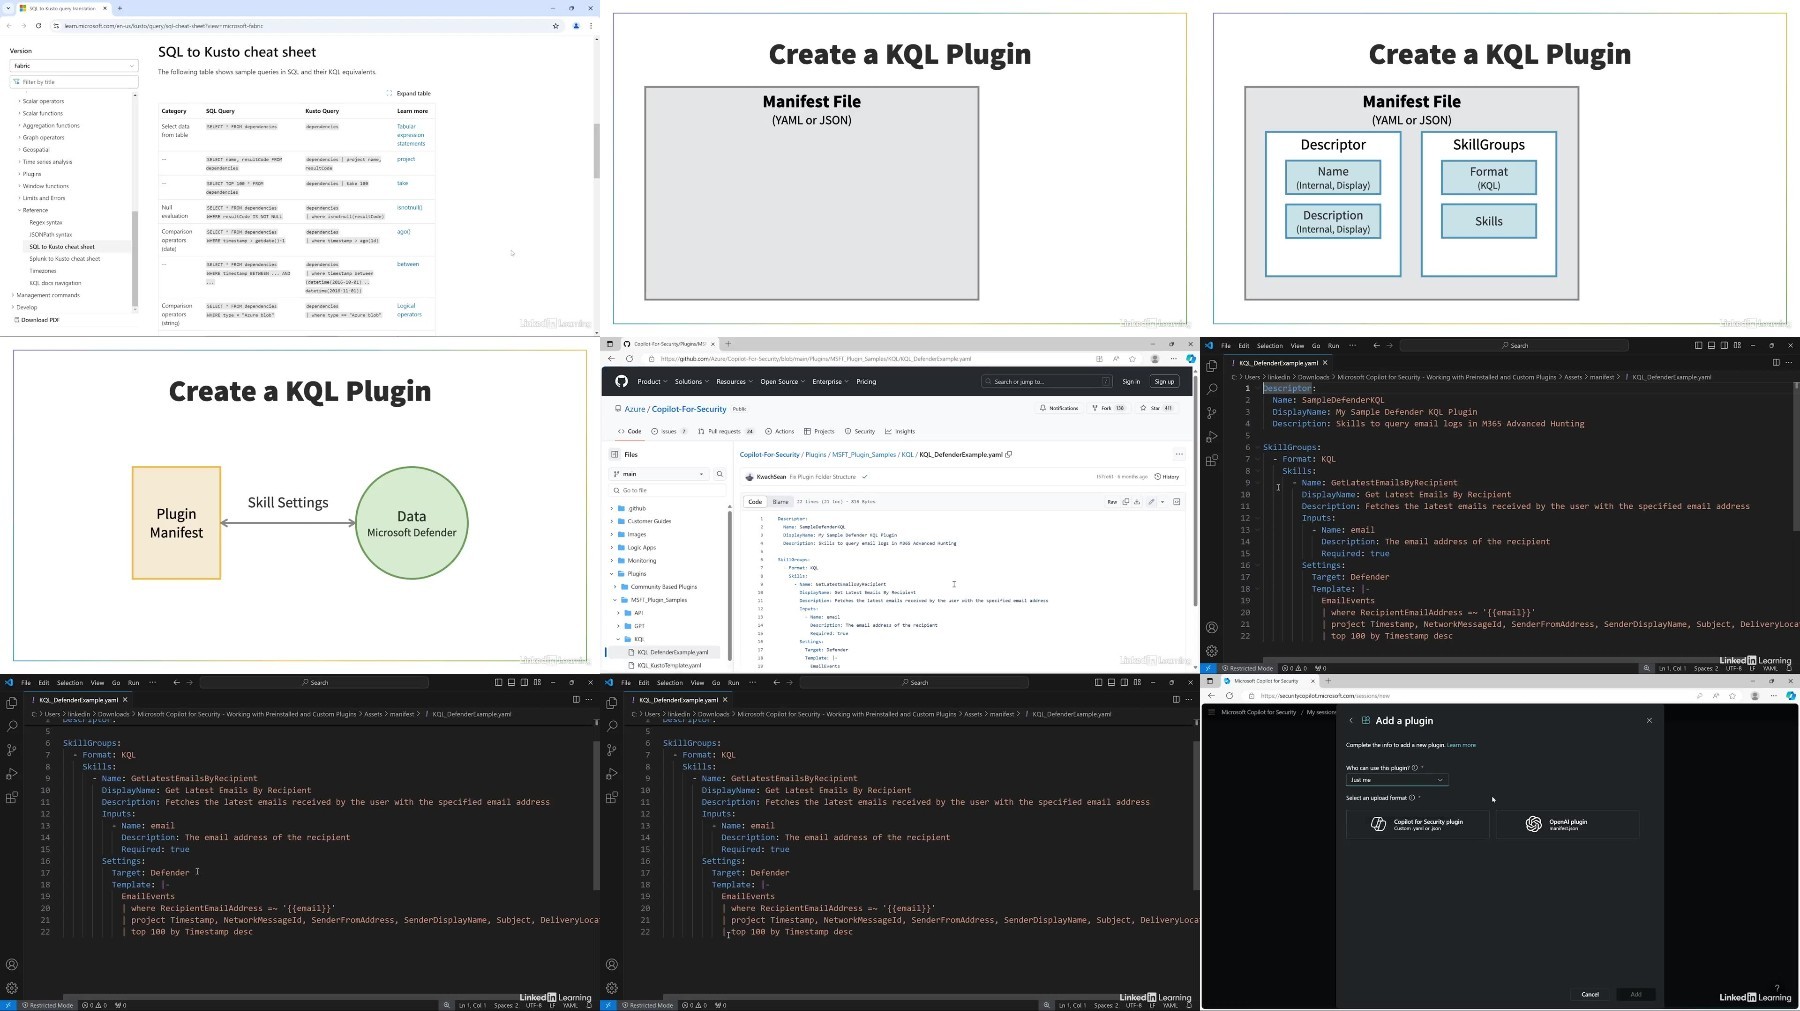
Task: Open Extensions icon in VS Code with Descriptor highlighted
Action: click(x=1212, y=461)
